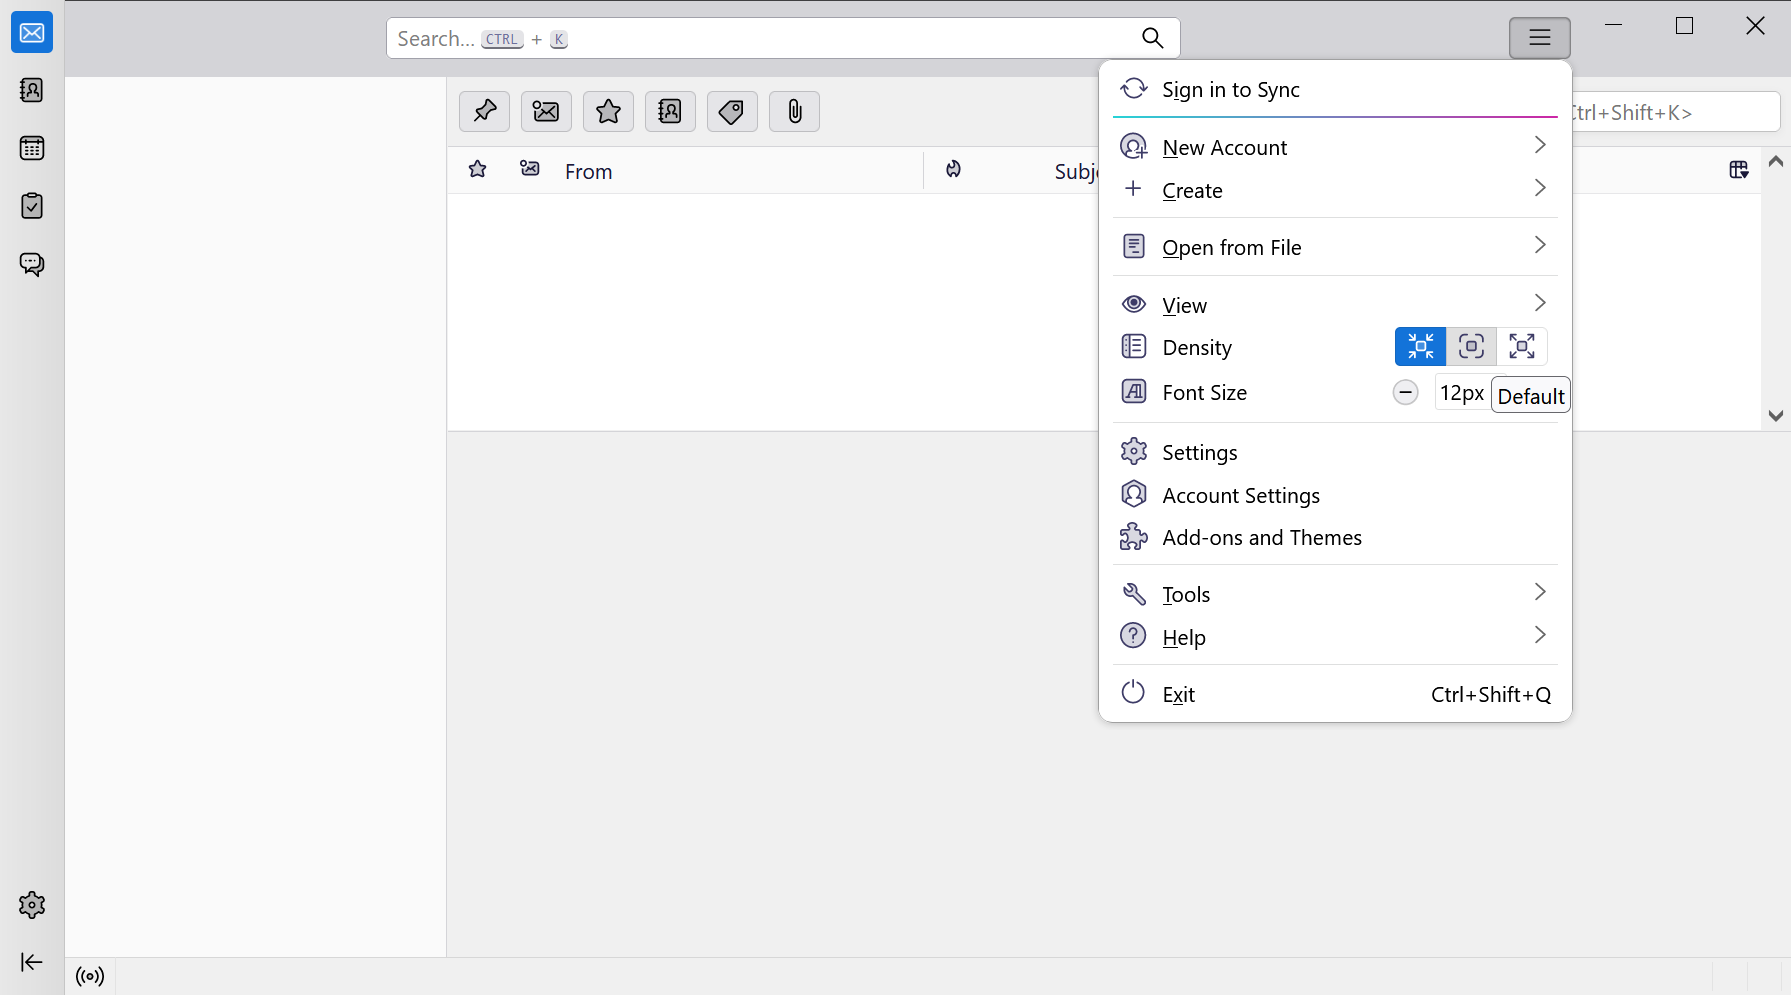Expand the Open from File submenu

(1335, 247)
